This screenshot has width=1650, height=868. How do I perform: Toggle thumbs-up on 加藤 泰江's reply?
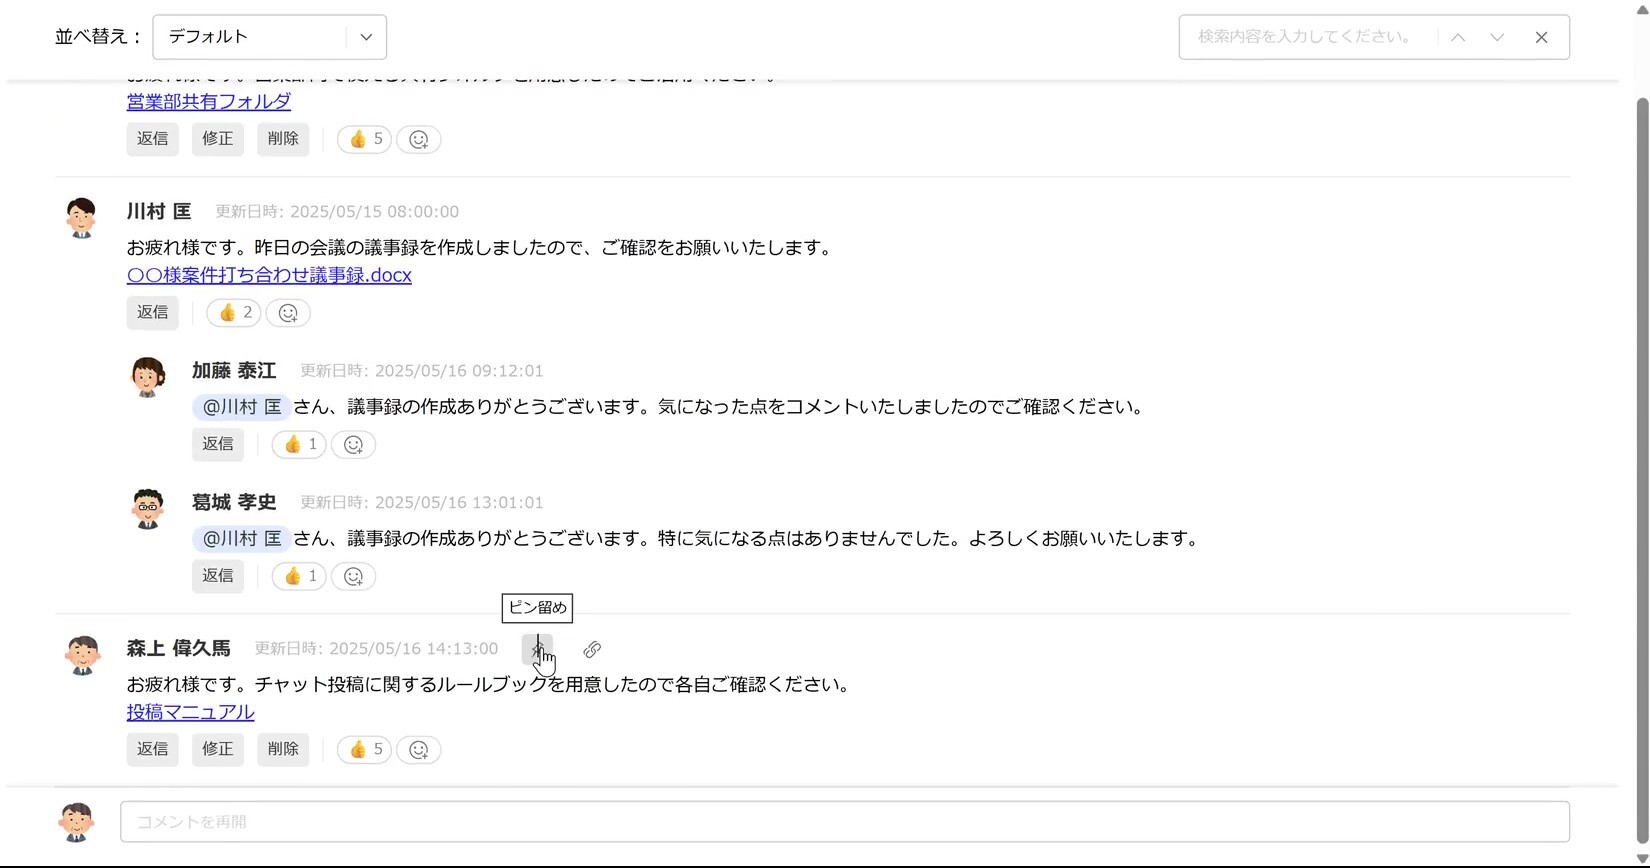click(x=299, y=445)
